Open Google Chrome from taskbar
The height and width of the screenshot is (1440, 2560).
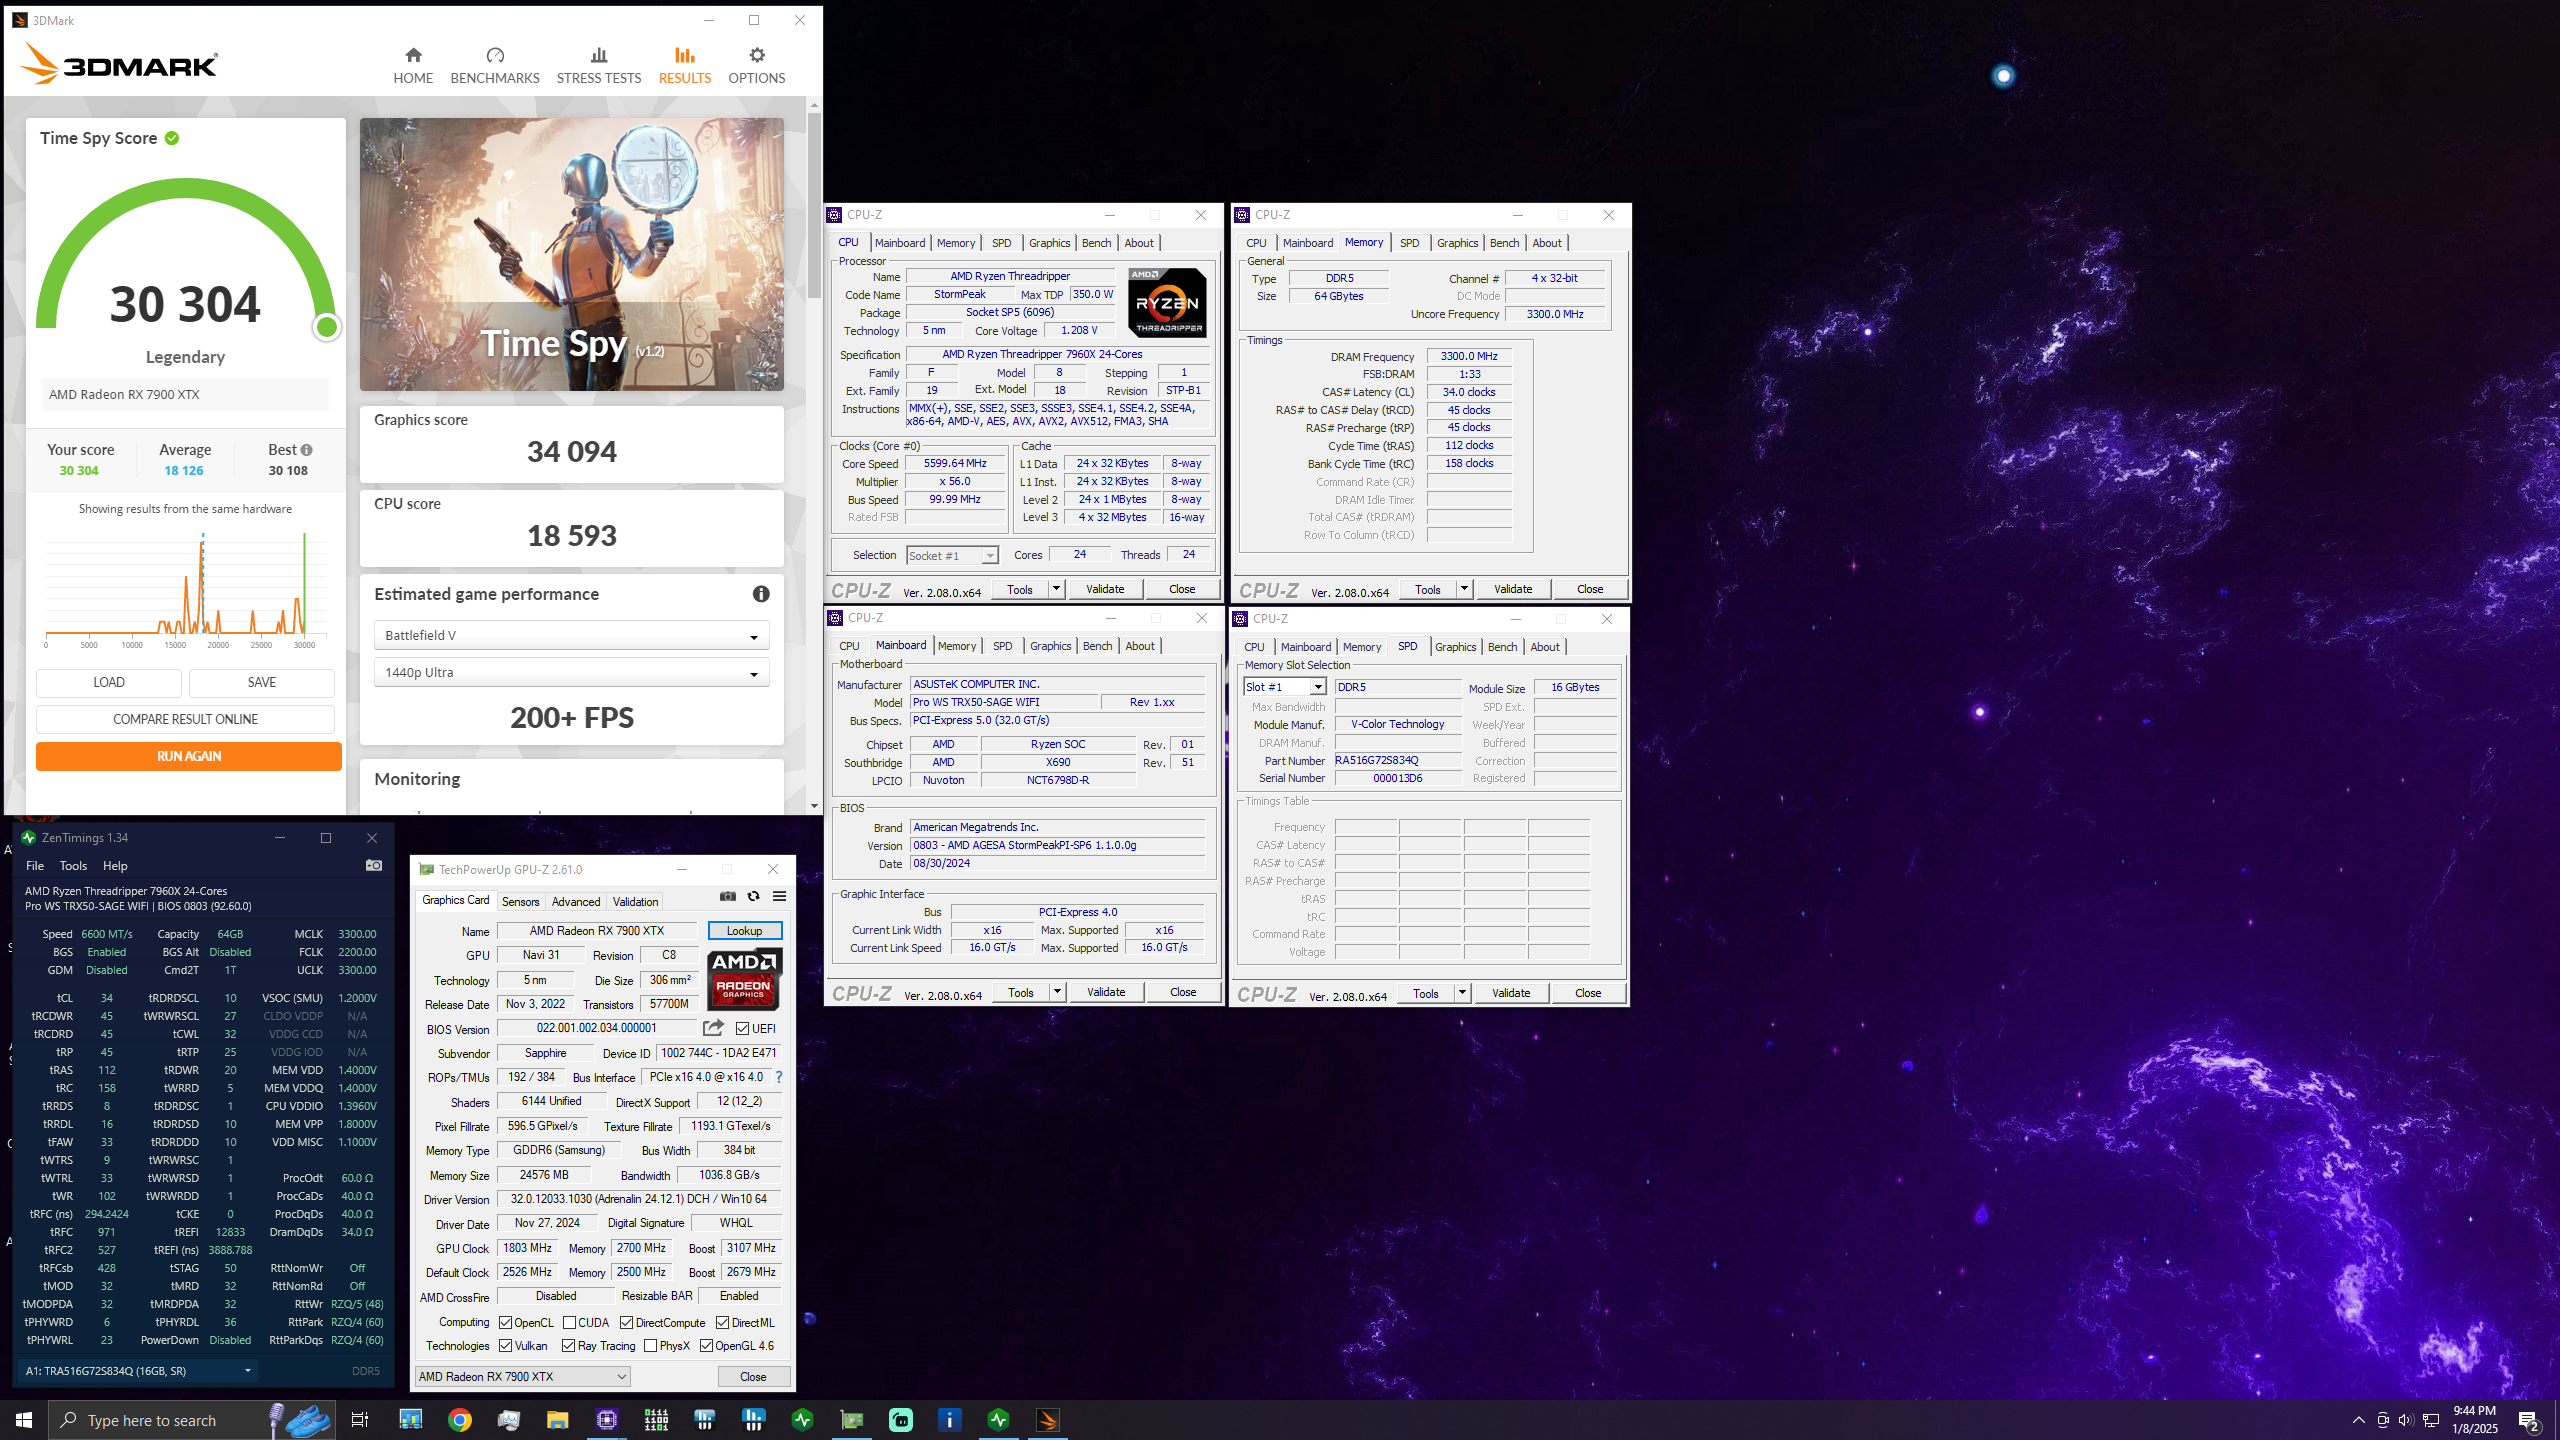pos(460,1420)
